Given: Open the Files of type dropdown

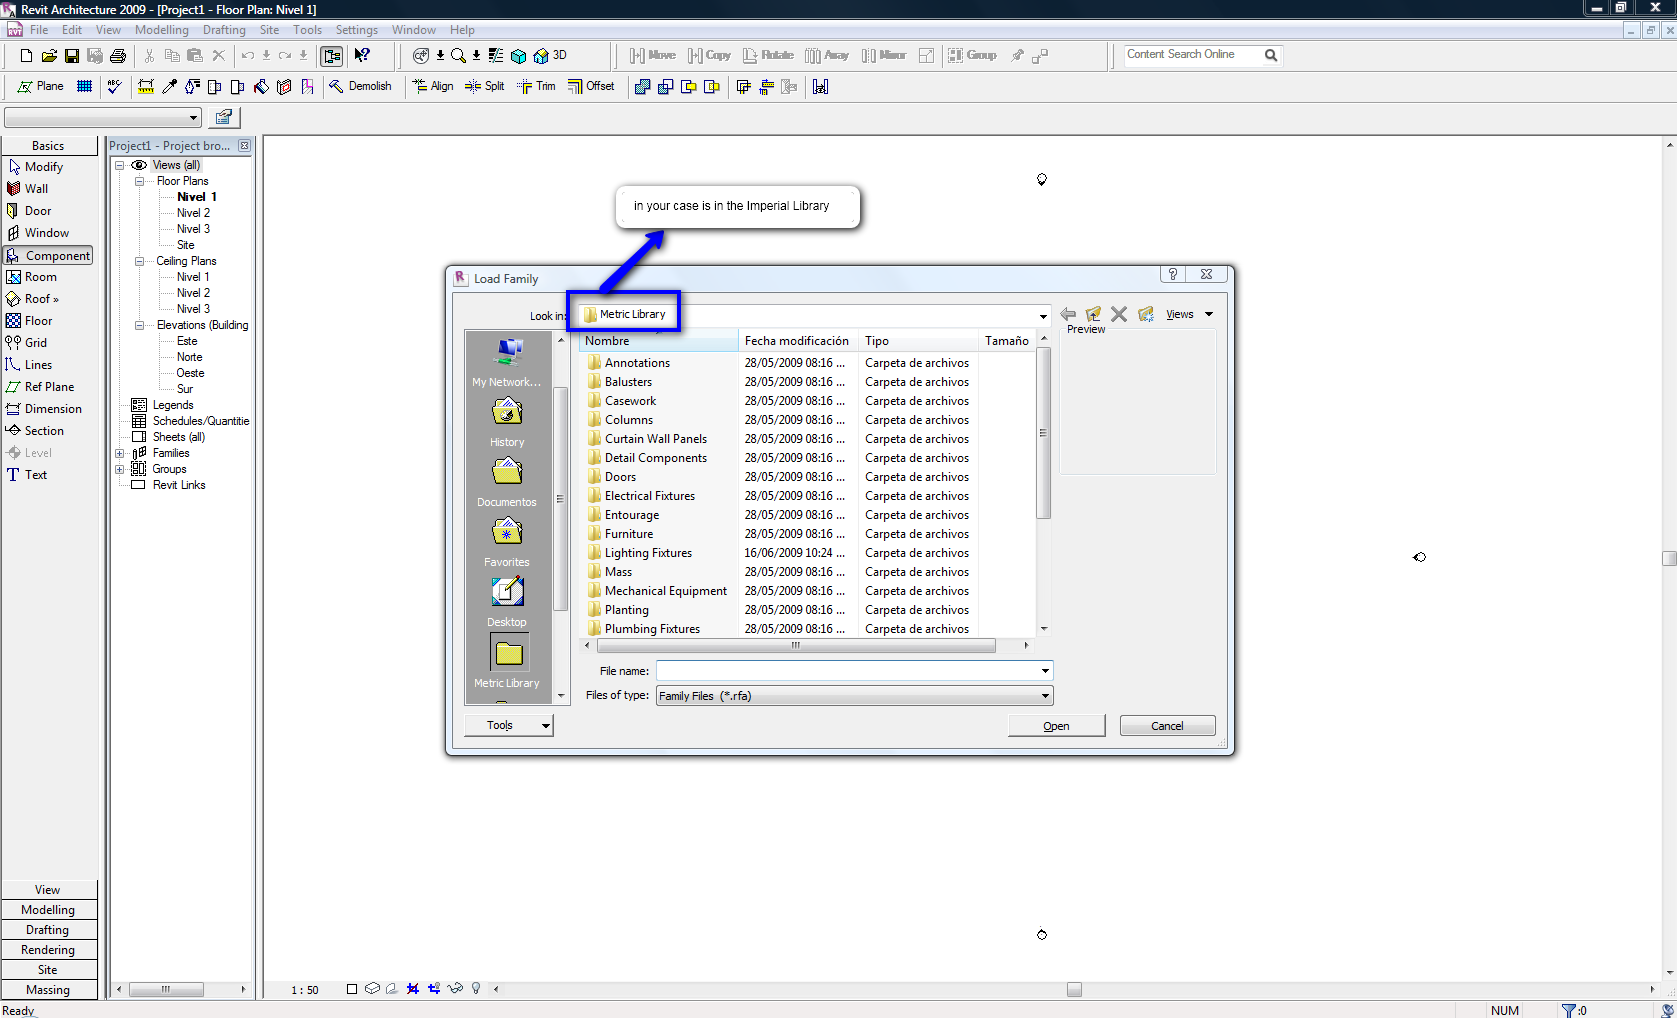Looking at the screenshot, I should click(1045, 696).
